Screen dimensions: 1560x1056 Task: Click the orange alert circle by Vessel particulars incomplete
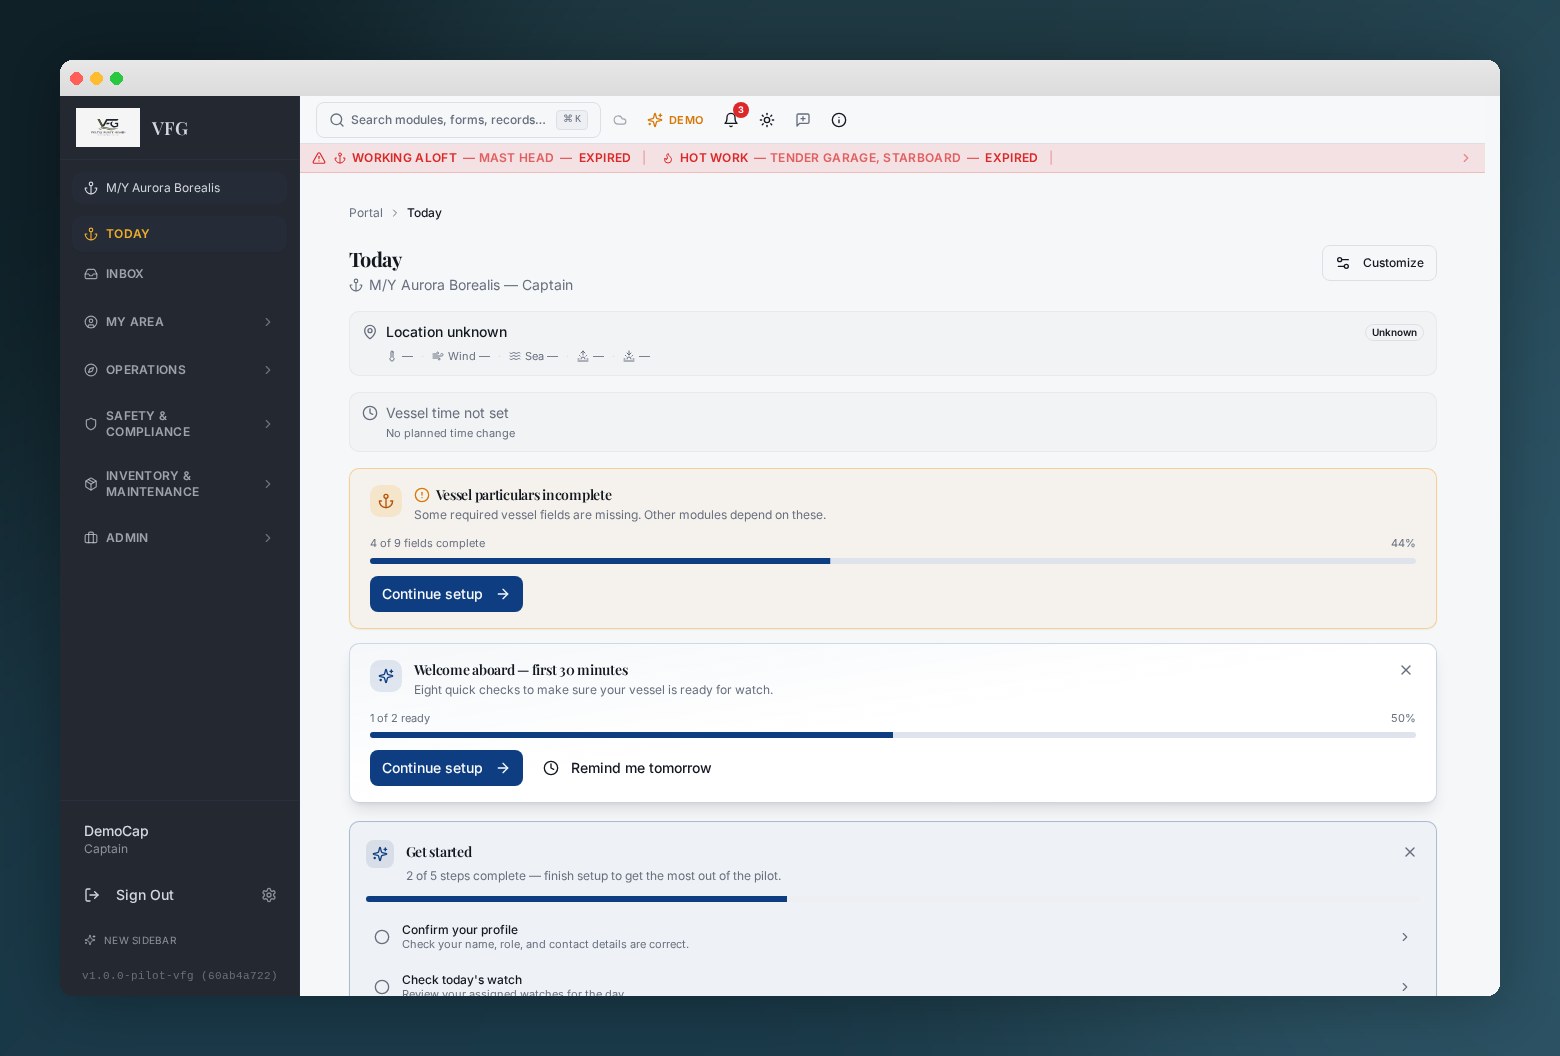[x=422, y=495]
